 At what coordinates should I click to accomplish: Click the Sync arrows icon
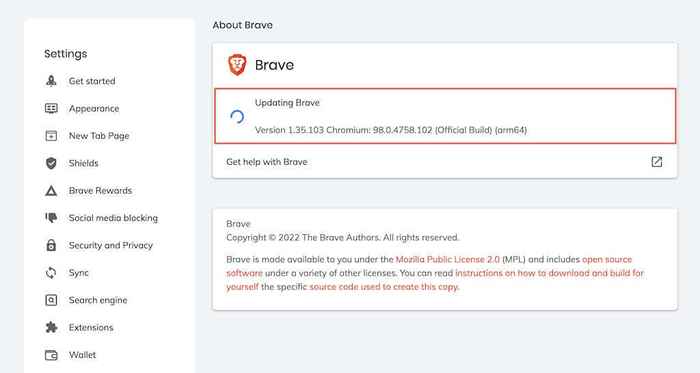tap(51, 273)
